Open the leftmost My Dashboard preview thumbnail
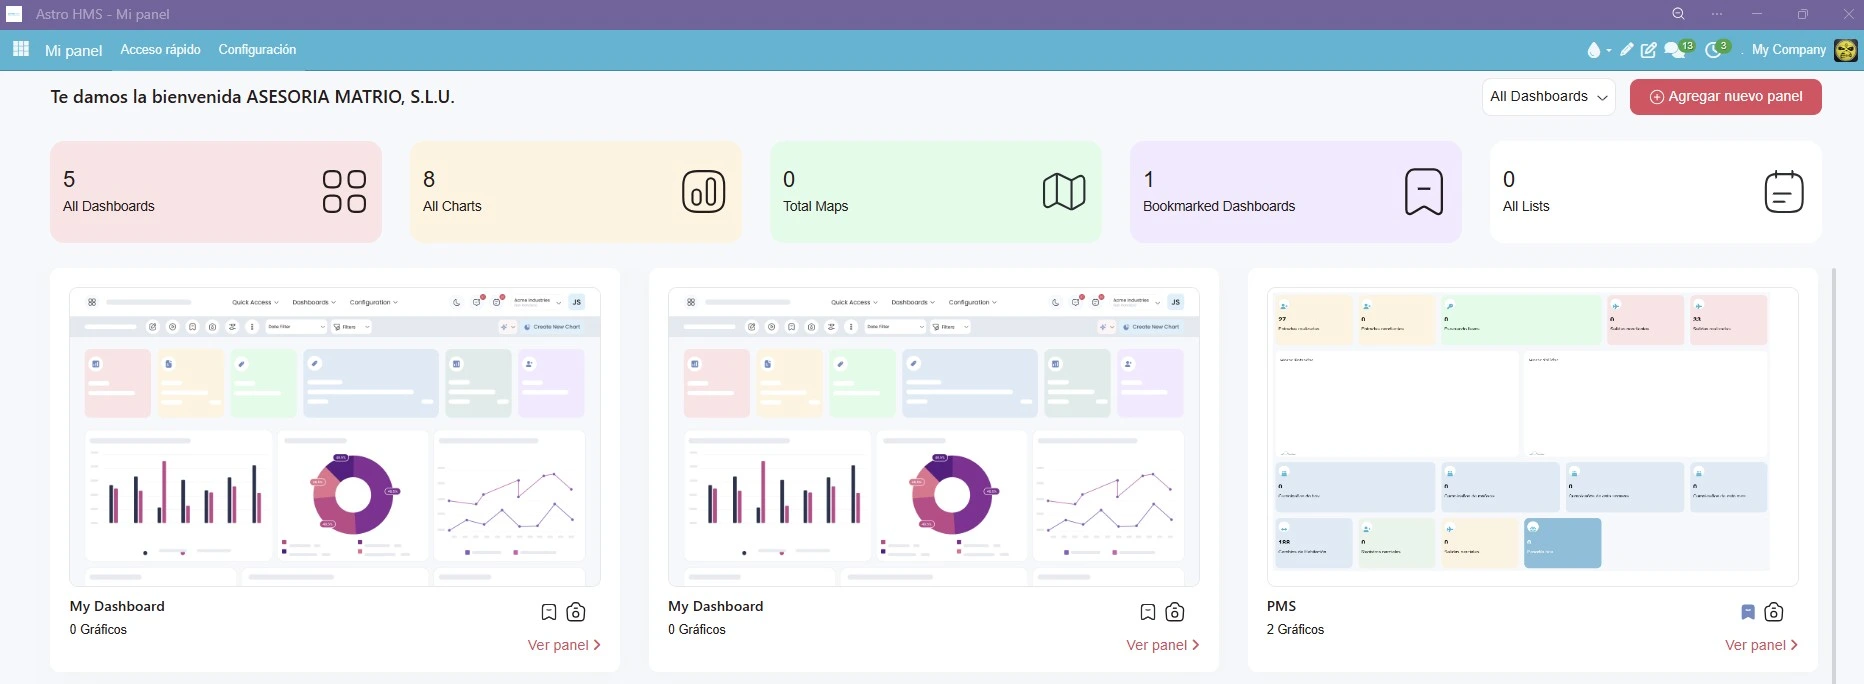The image size is (1864, 684). (335, 437)
